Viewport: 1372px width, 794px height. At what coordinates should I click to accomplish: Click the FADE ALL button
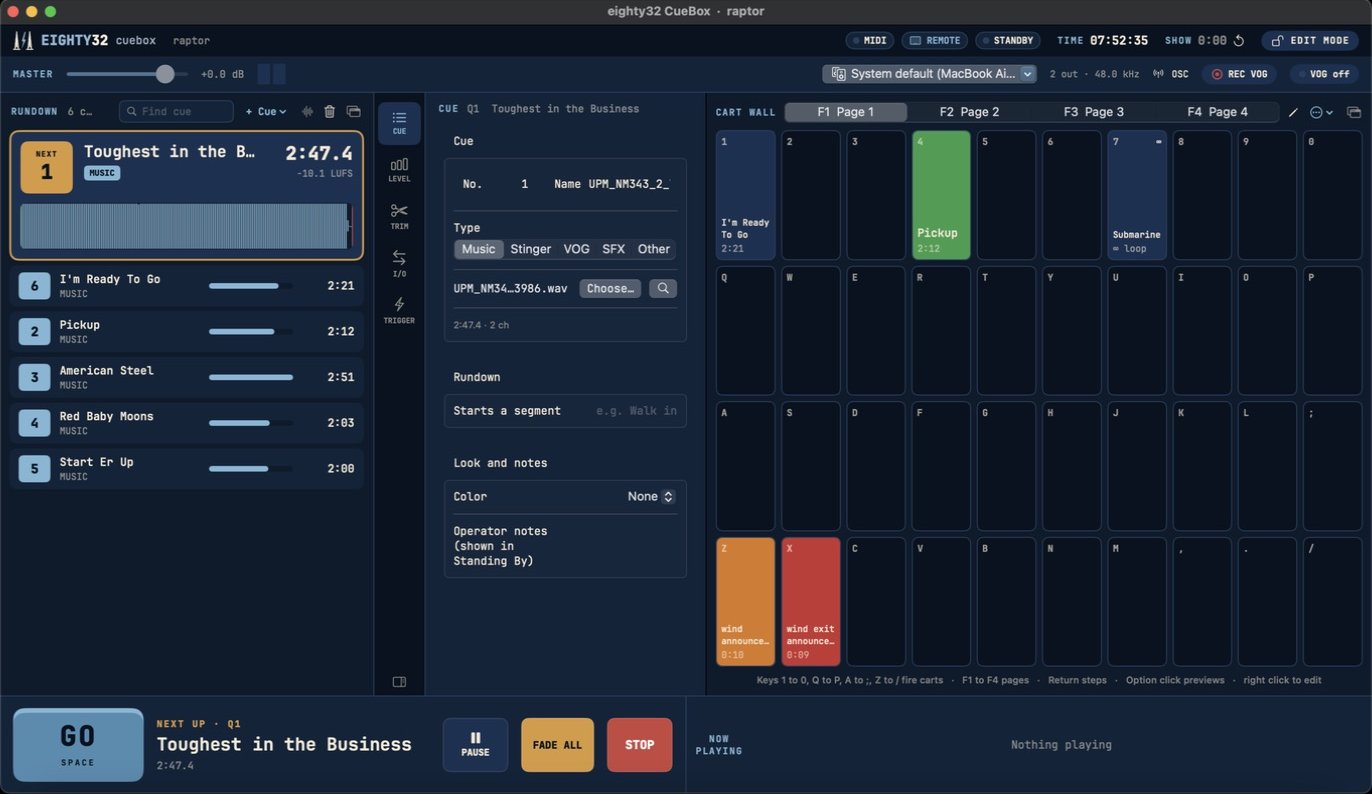tap(557, 745)
